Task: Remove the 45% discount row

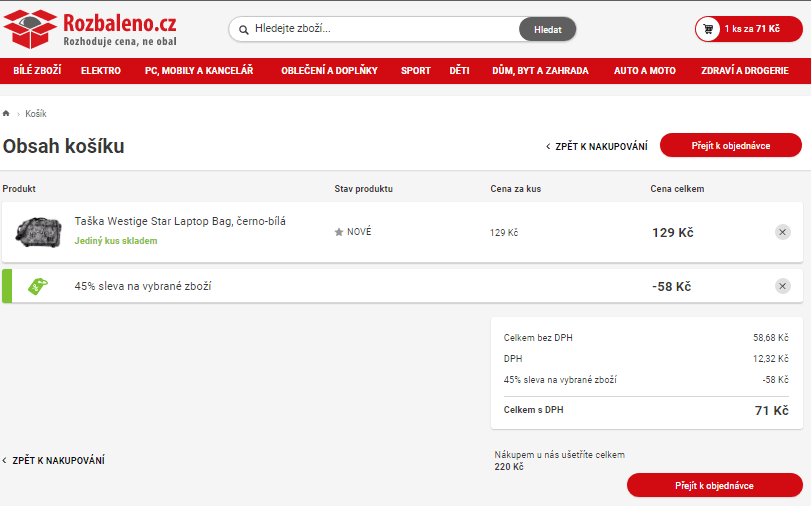Action: click(782, 286)
